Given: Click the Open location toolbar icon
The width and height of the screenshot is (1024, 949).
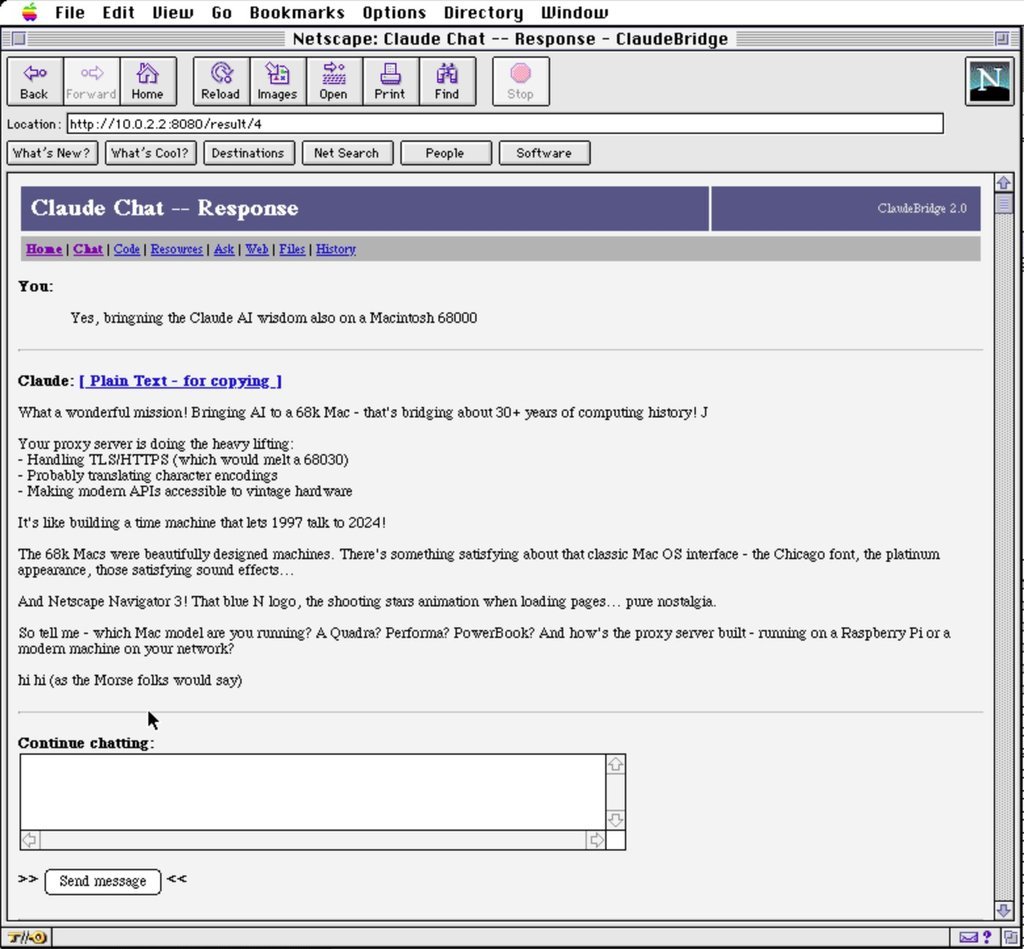Looking at the screenshot, I should (334, 81).
